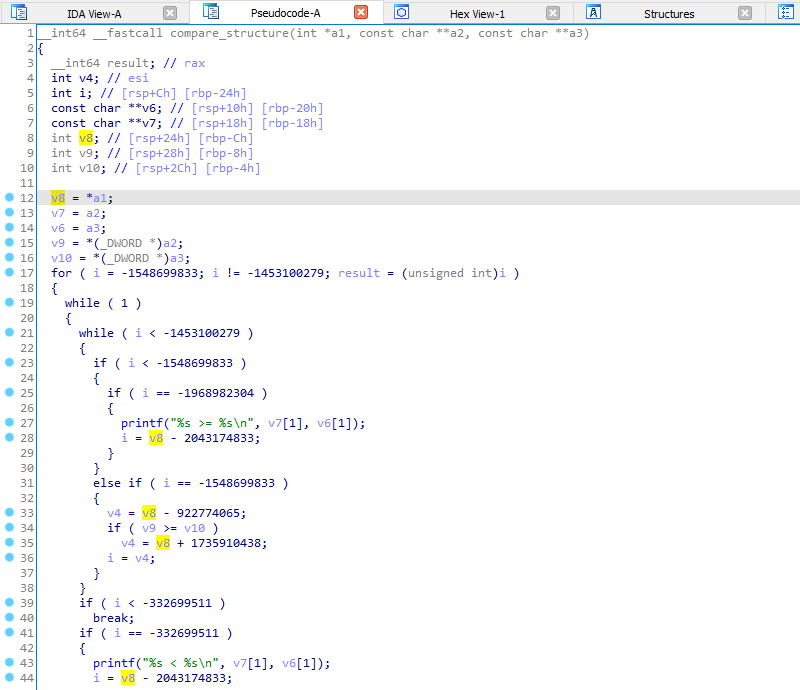
Task: Click 'else if' condition on line 31
Action: (x=190, y=483)
